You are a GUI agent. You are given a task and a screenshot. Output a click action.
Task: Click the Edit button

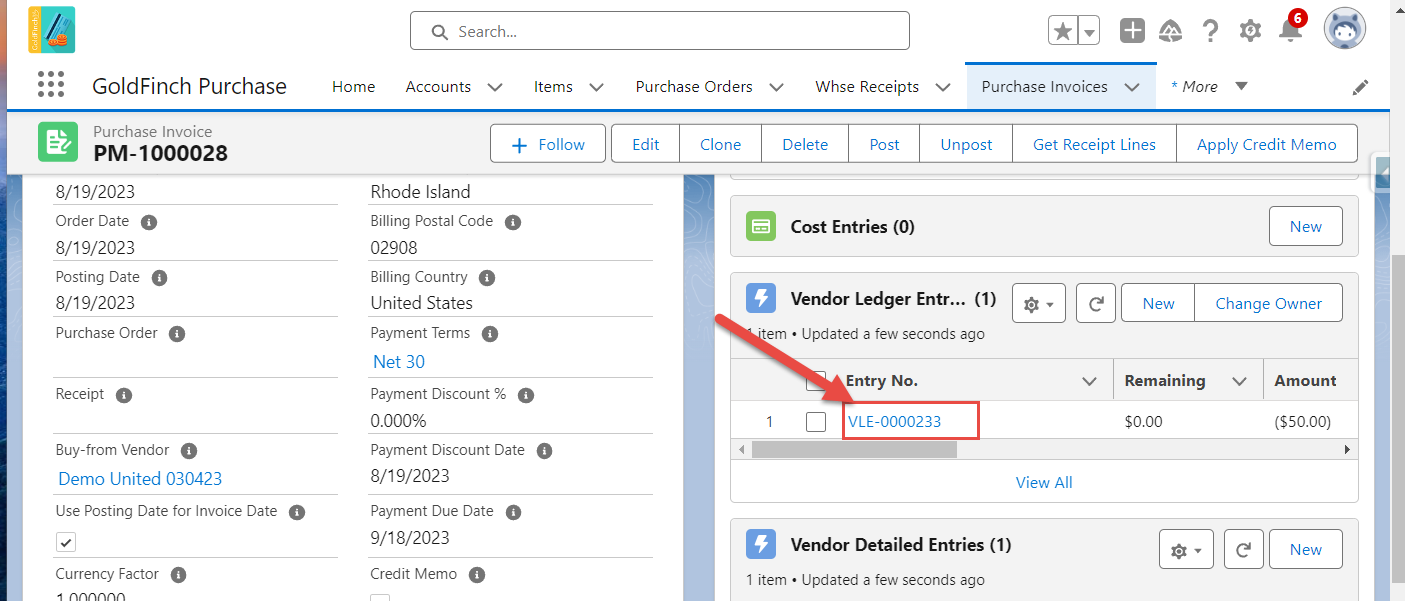click(x=646, y=144)
